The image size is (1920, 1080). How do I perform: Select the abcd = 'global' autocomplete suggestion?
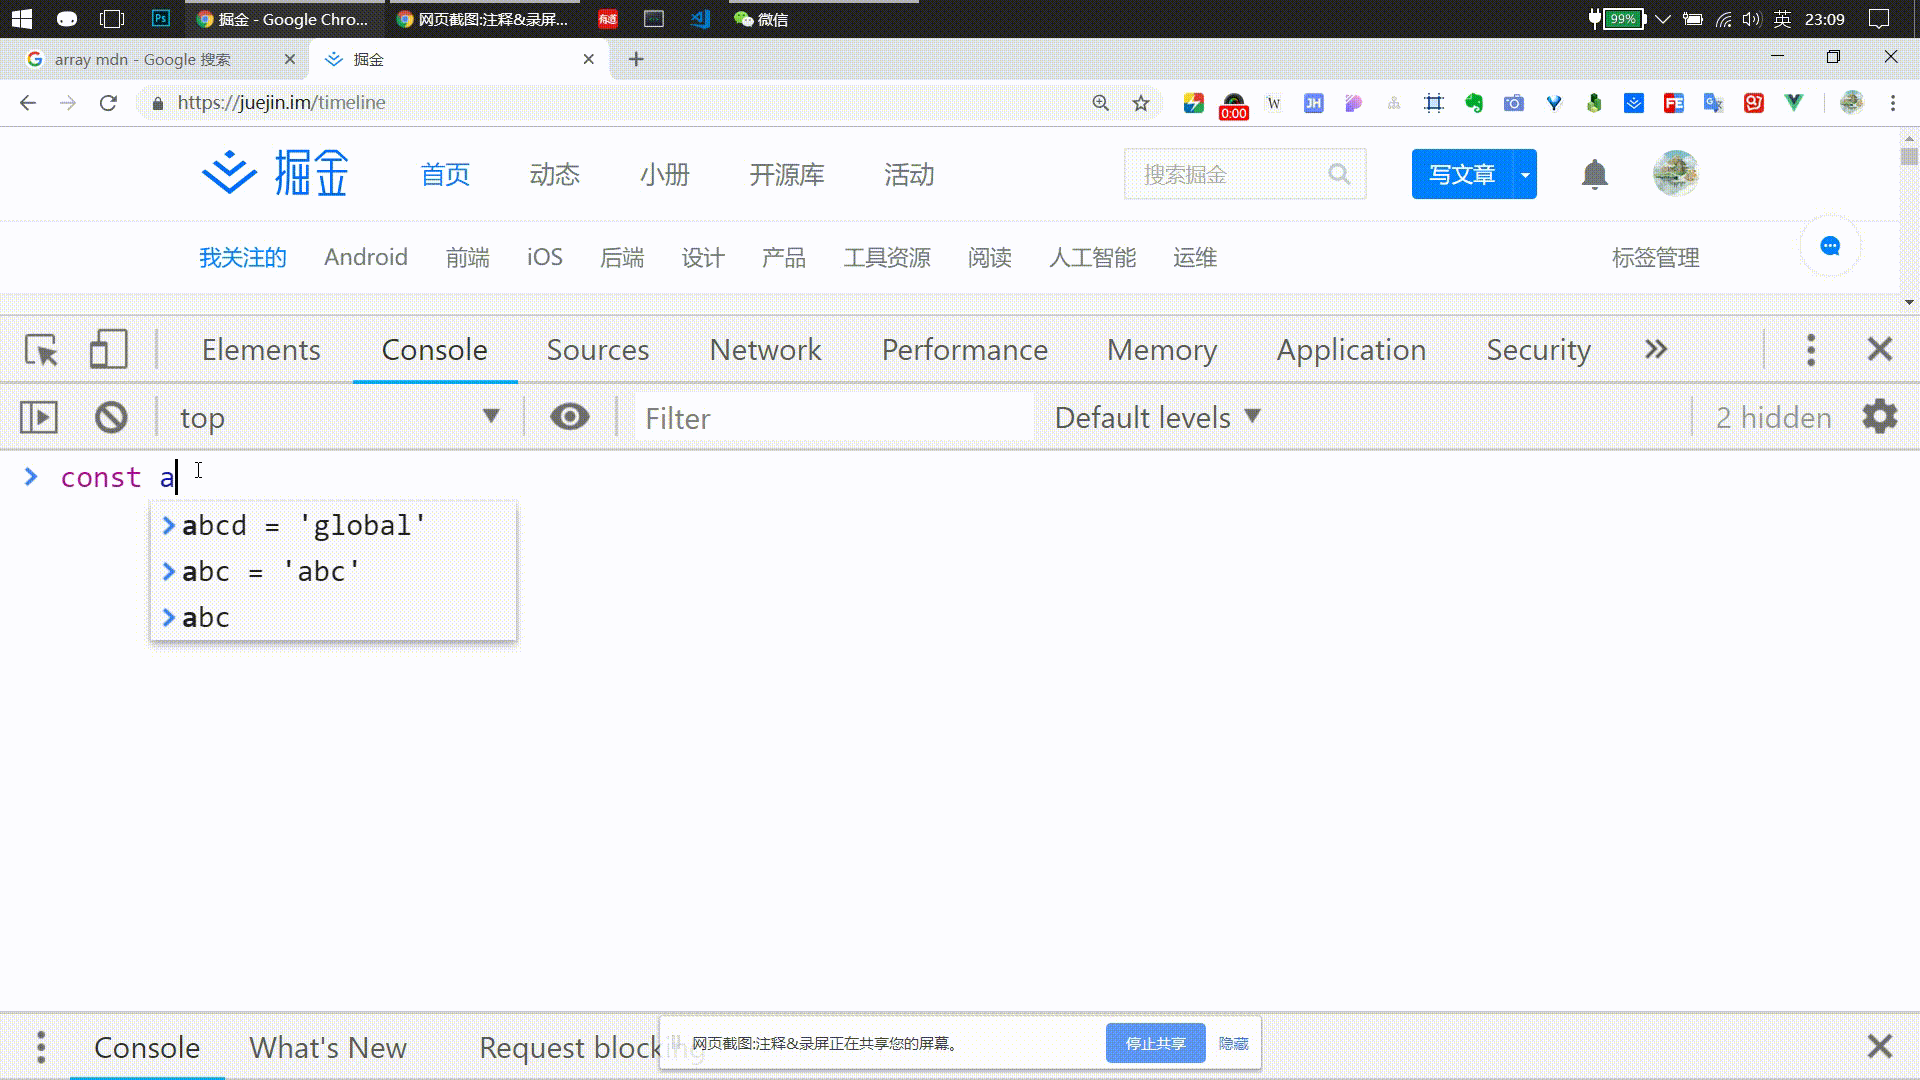click(x=304, y=525)
